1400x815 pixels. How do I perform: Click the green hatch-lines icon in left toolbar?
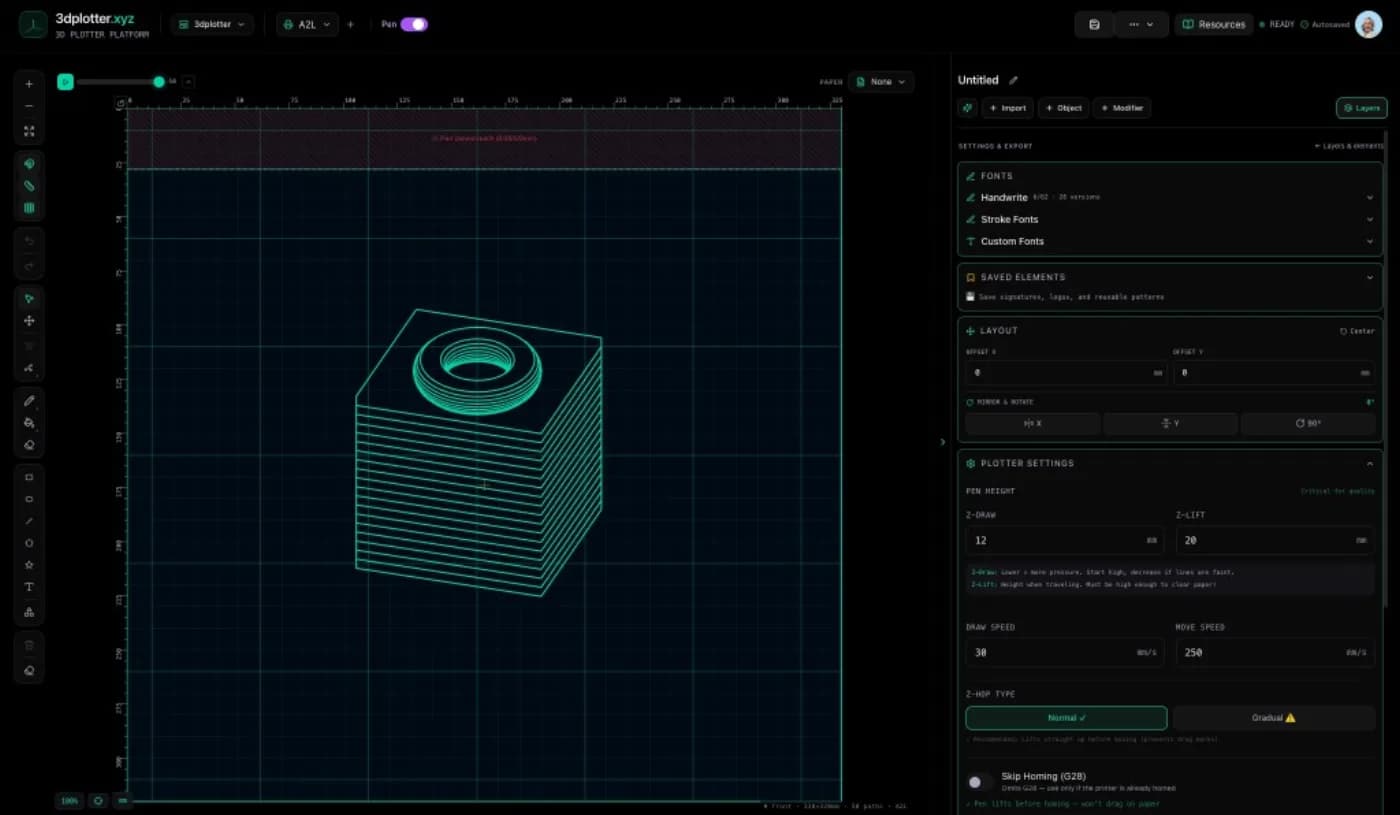click(29, 208)
